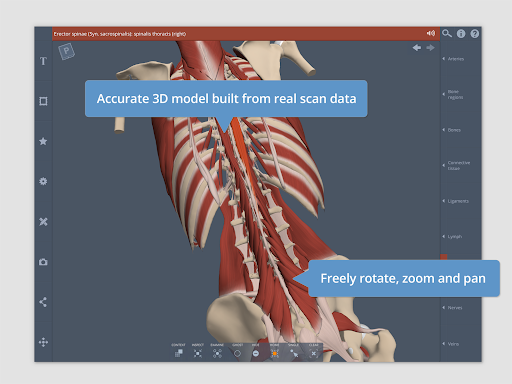Open the favorites star panel
This screenshot has width=512, height=384.
[x=43, y=141]
